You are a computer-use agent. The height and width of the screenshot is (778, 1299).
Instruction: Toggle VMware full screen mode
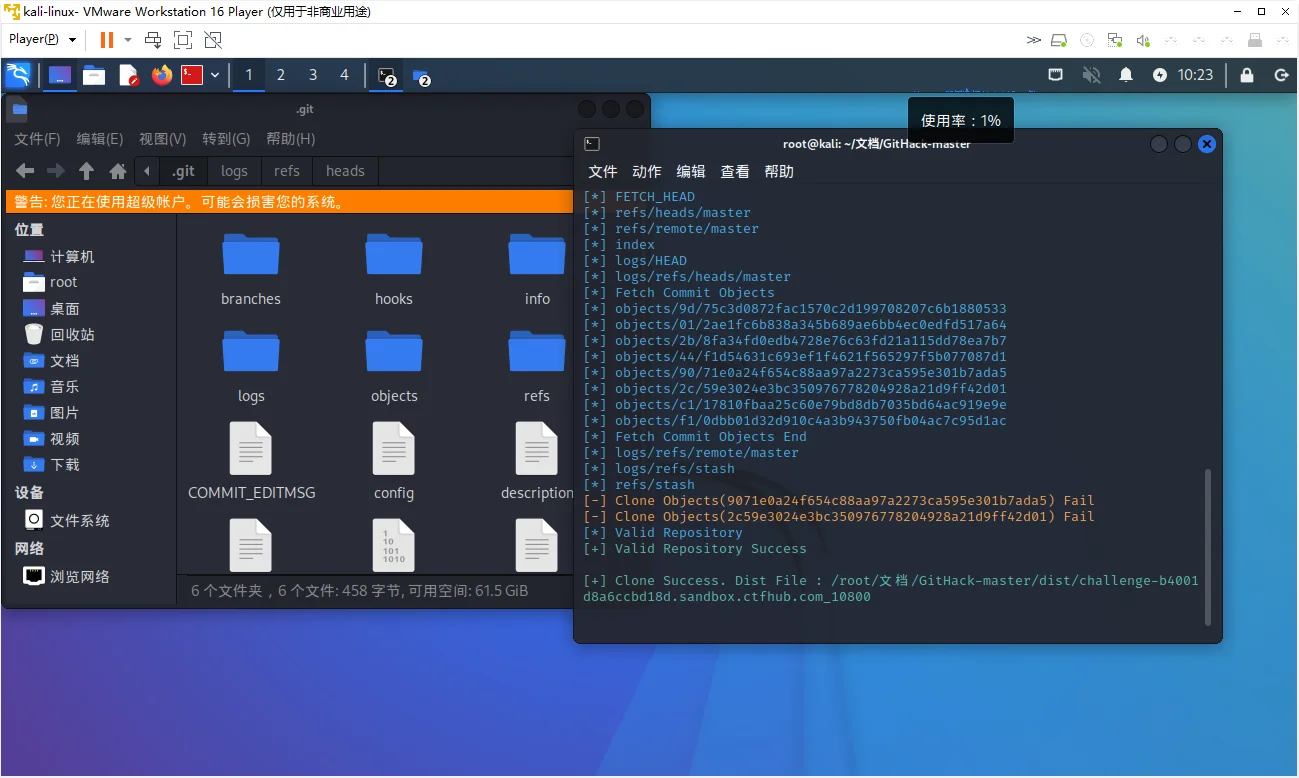183,40
